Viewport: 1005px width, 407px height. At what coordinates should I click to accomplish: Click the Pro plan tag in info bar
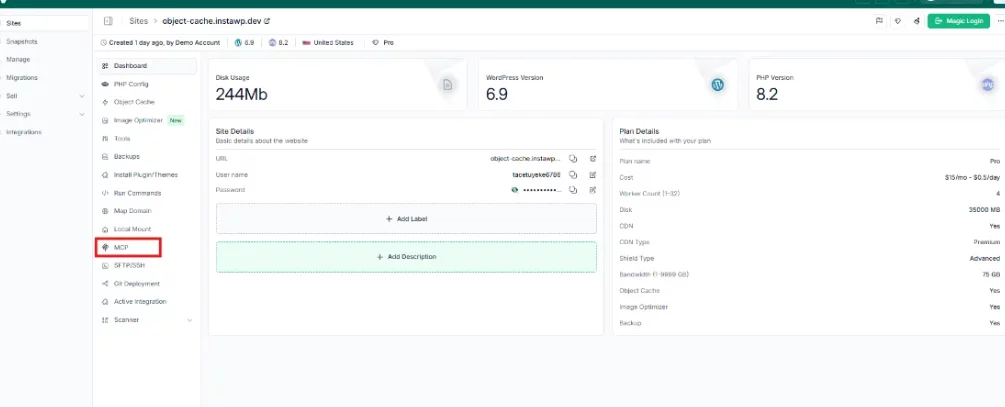click(x=383, y=42)
